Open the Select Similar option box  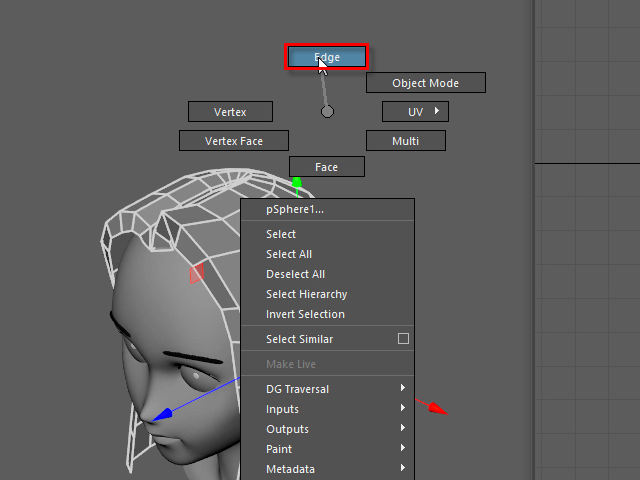pos(403,339)
